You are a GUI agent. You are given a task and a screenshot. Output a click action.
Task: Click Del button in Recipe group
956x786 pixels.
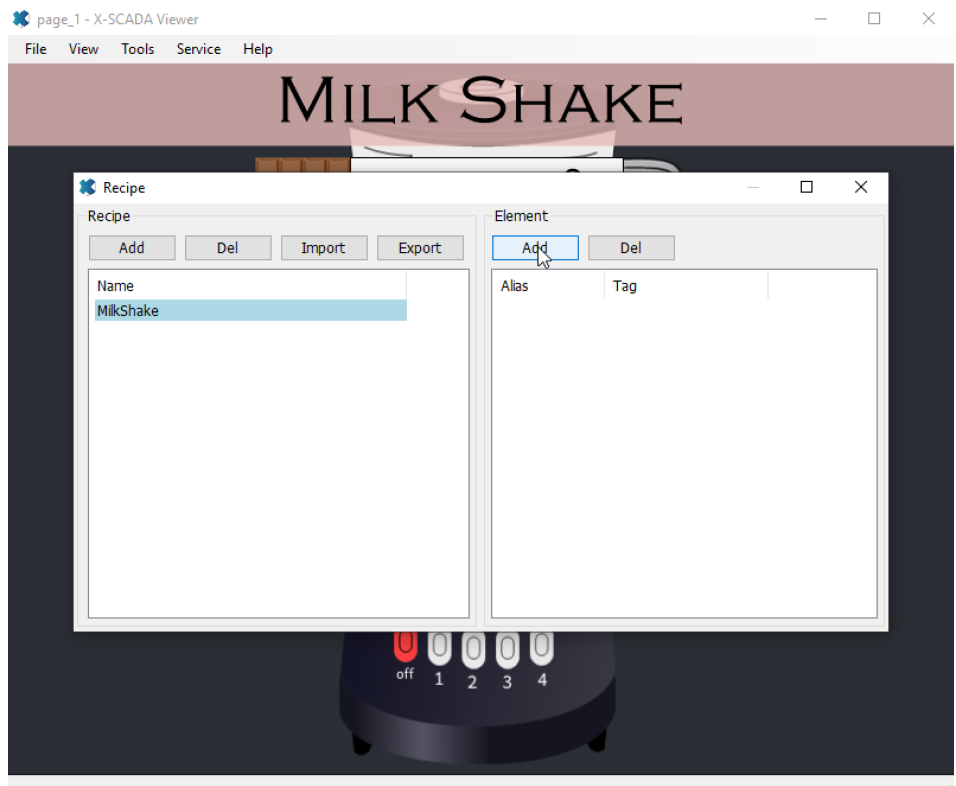[227, 248]
